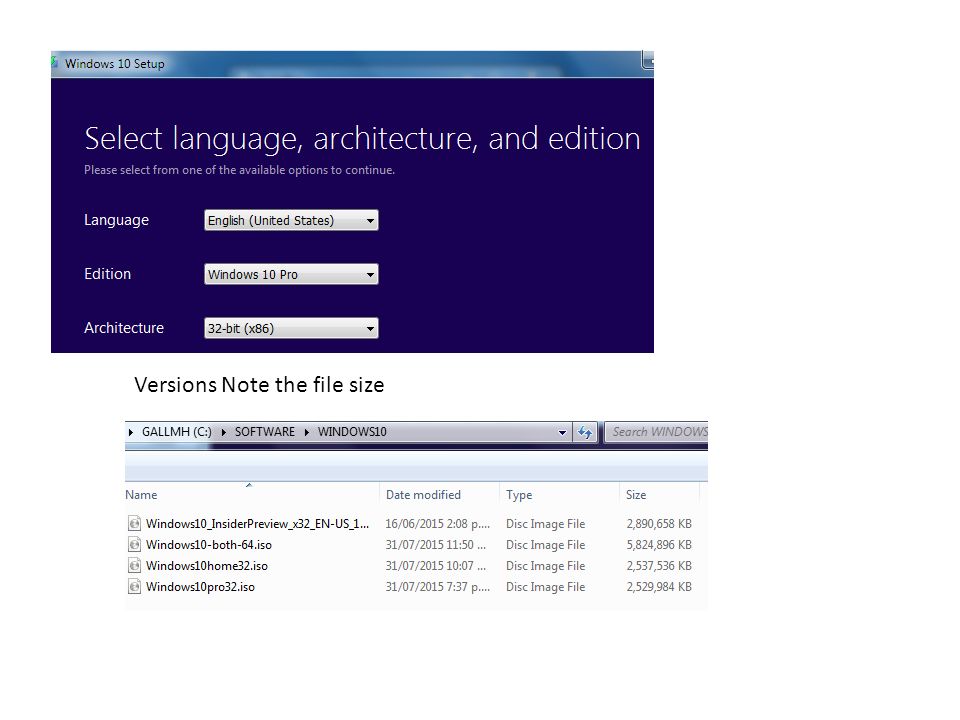This screenshot has width=960, height=720.
Task: Sort files by Date modified column header
Action: point(423,495)
